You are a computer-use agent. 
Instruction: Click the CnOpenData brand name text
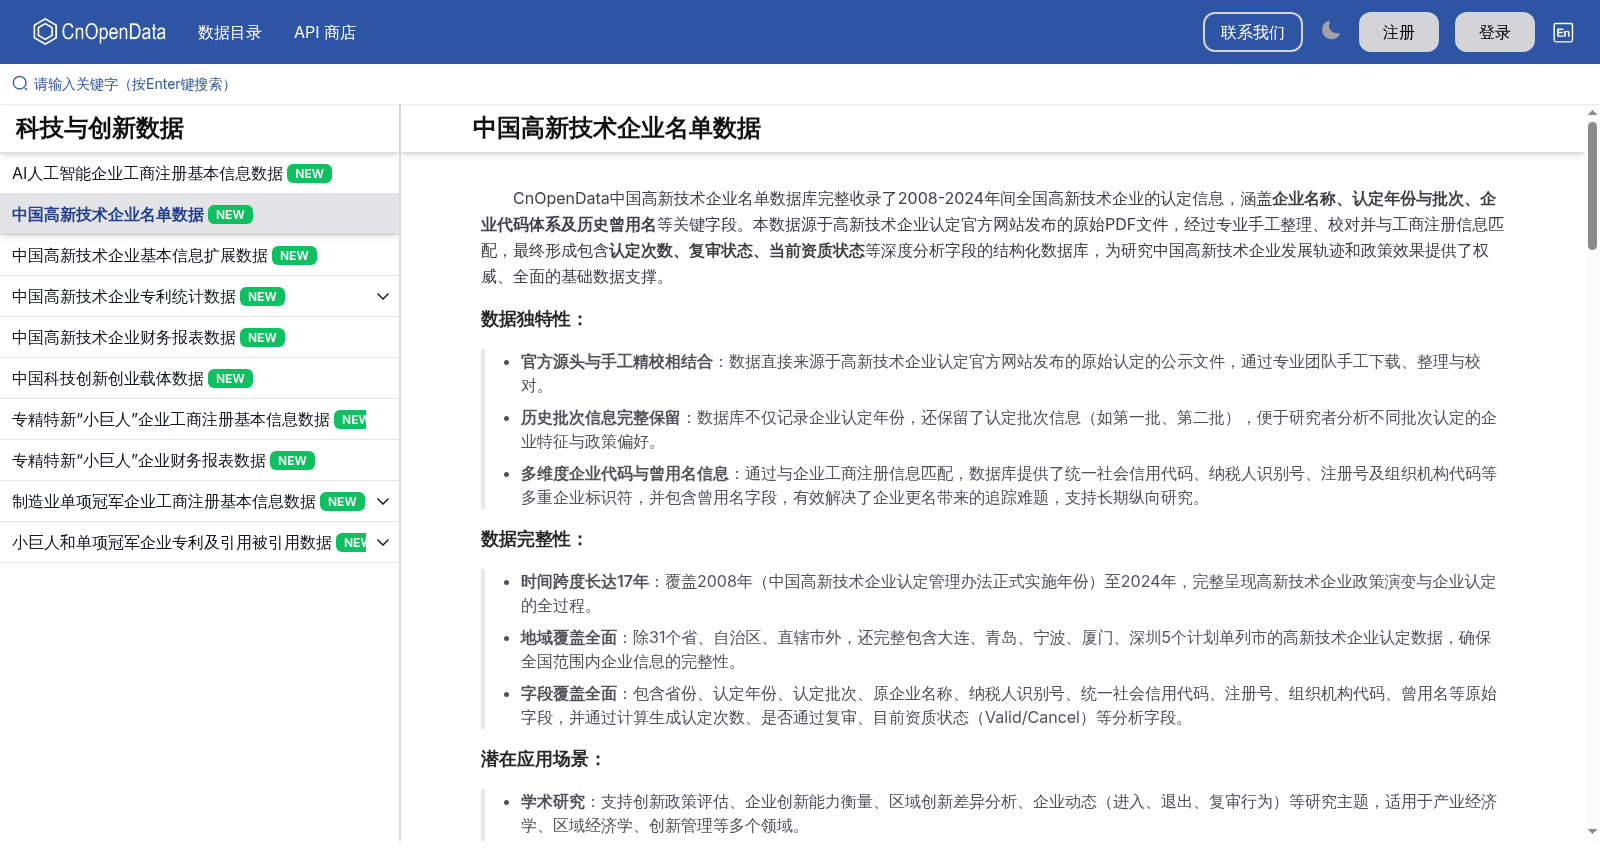[113, 32]
